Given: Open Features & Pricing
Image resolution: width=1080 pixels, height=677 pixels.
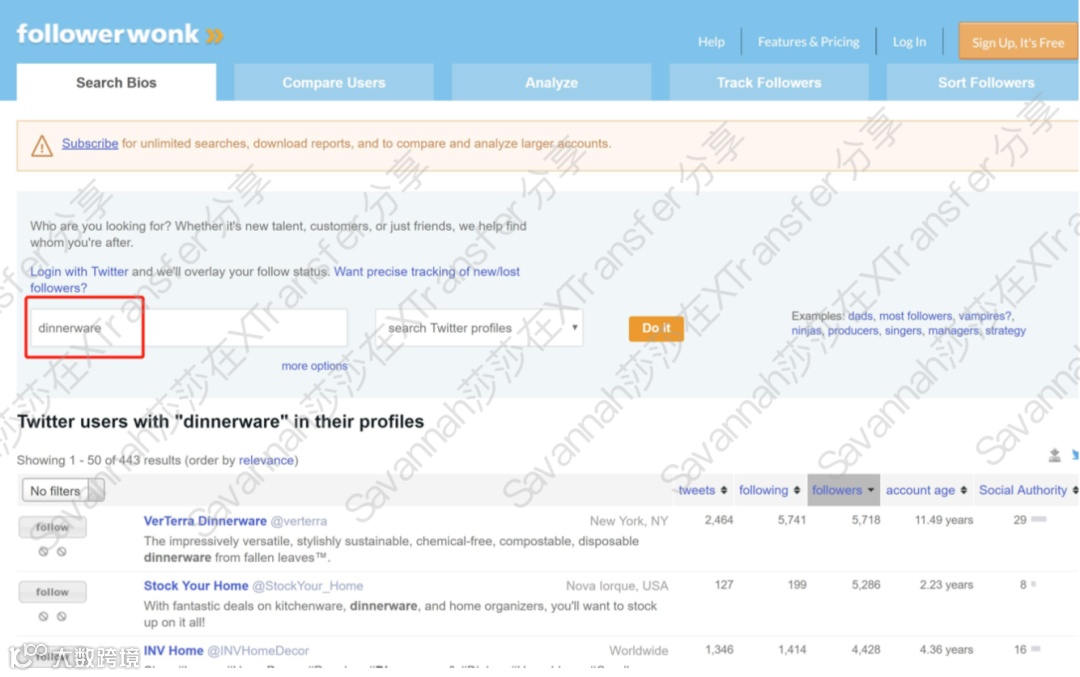Looking at the screenshot, I should click(809, 42).
